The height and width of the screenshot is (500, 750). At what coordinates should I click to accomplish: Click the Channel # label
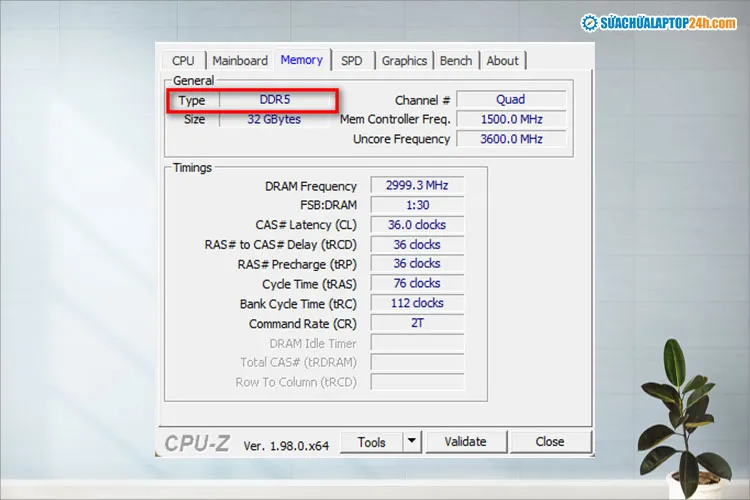(422, 100)
